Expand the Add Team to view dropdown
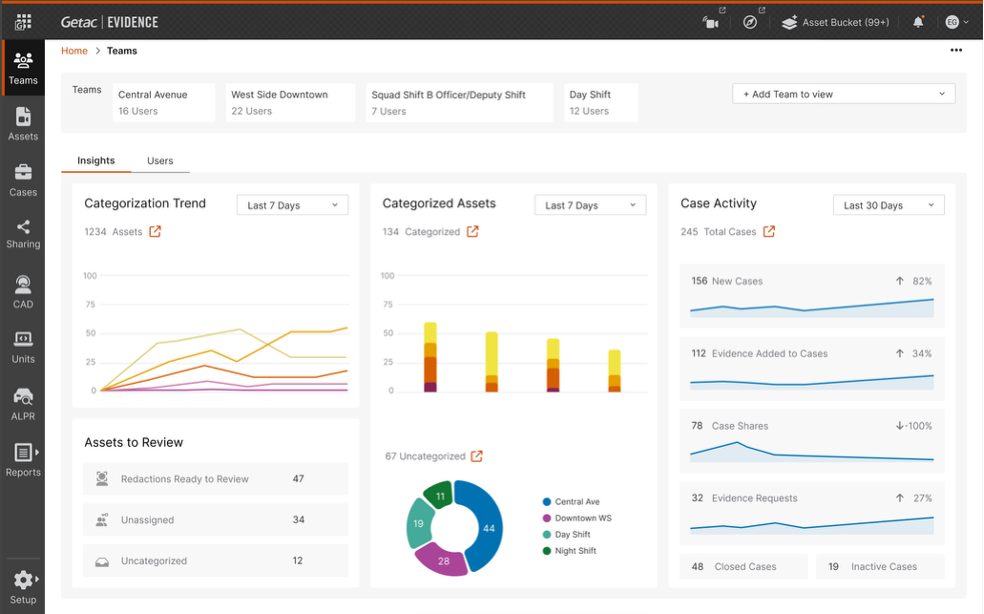Viewport: 984px width, 614px height. point(843,94)
